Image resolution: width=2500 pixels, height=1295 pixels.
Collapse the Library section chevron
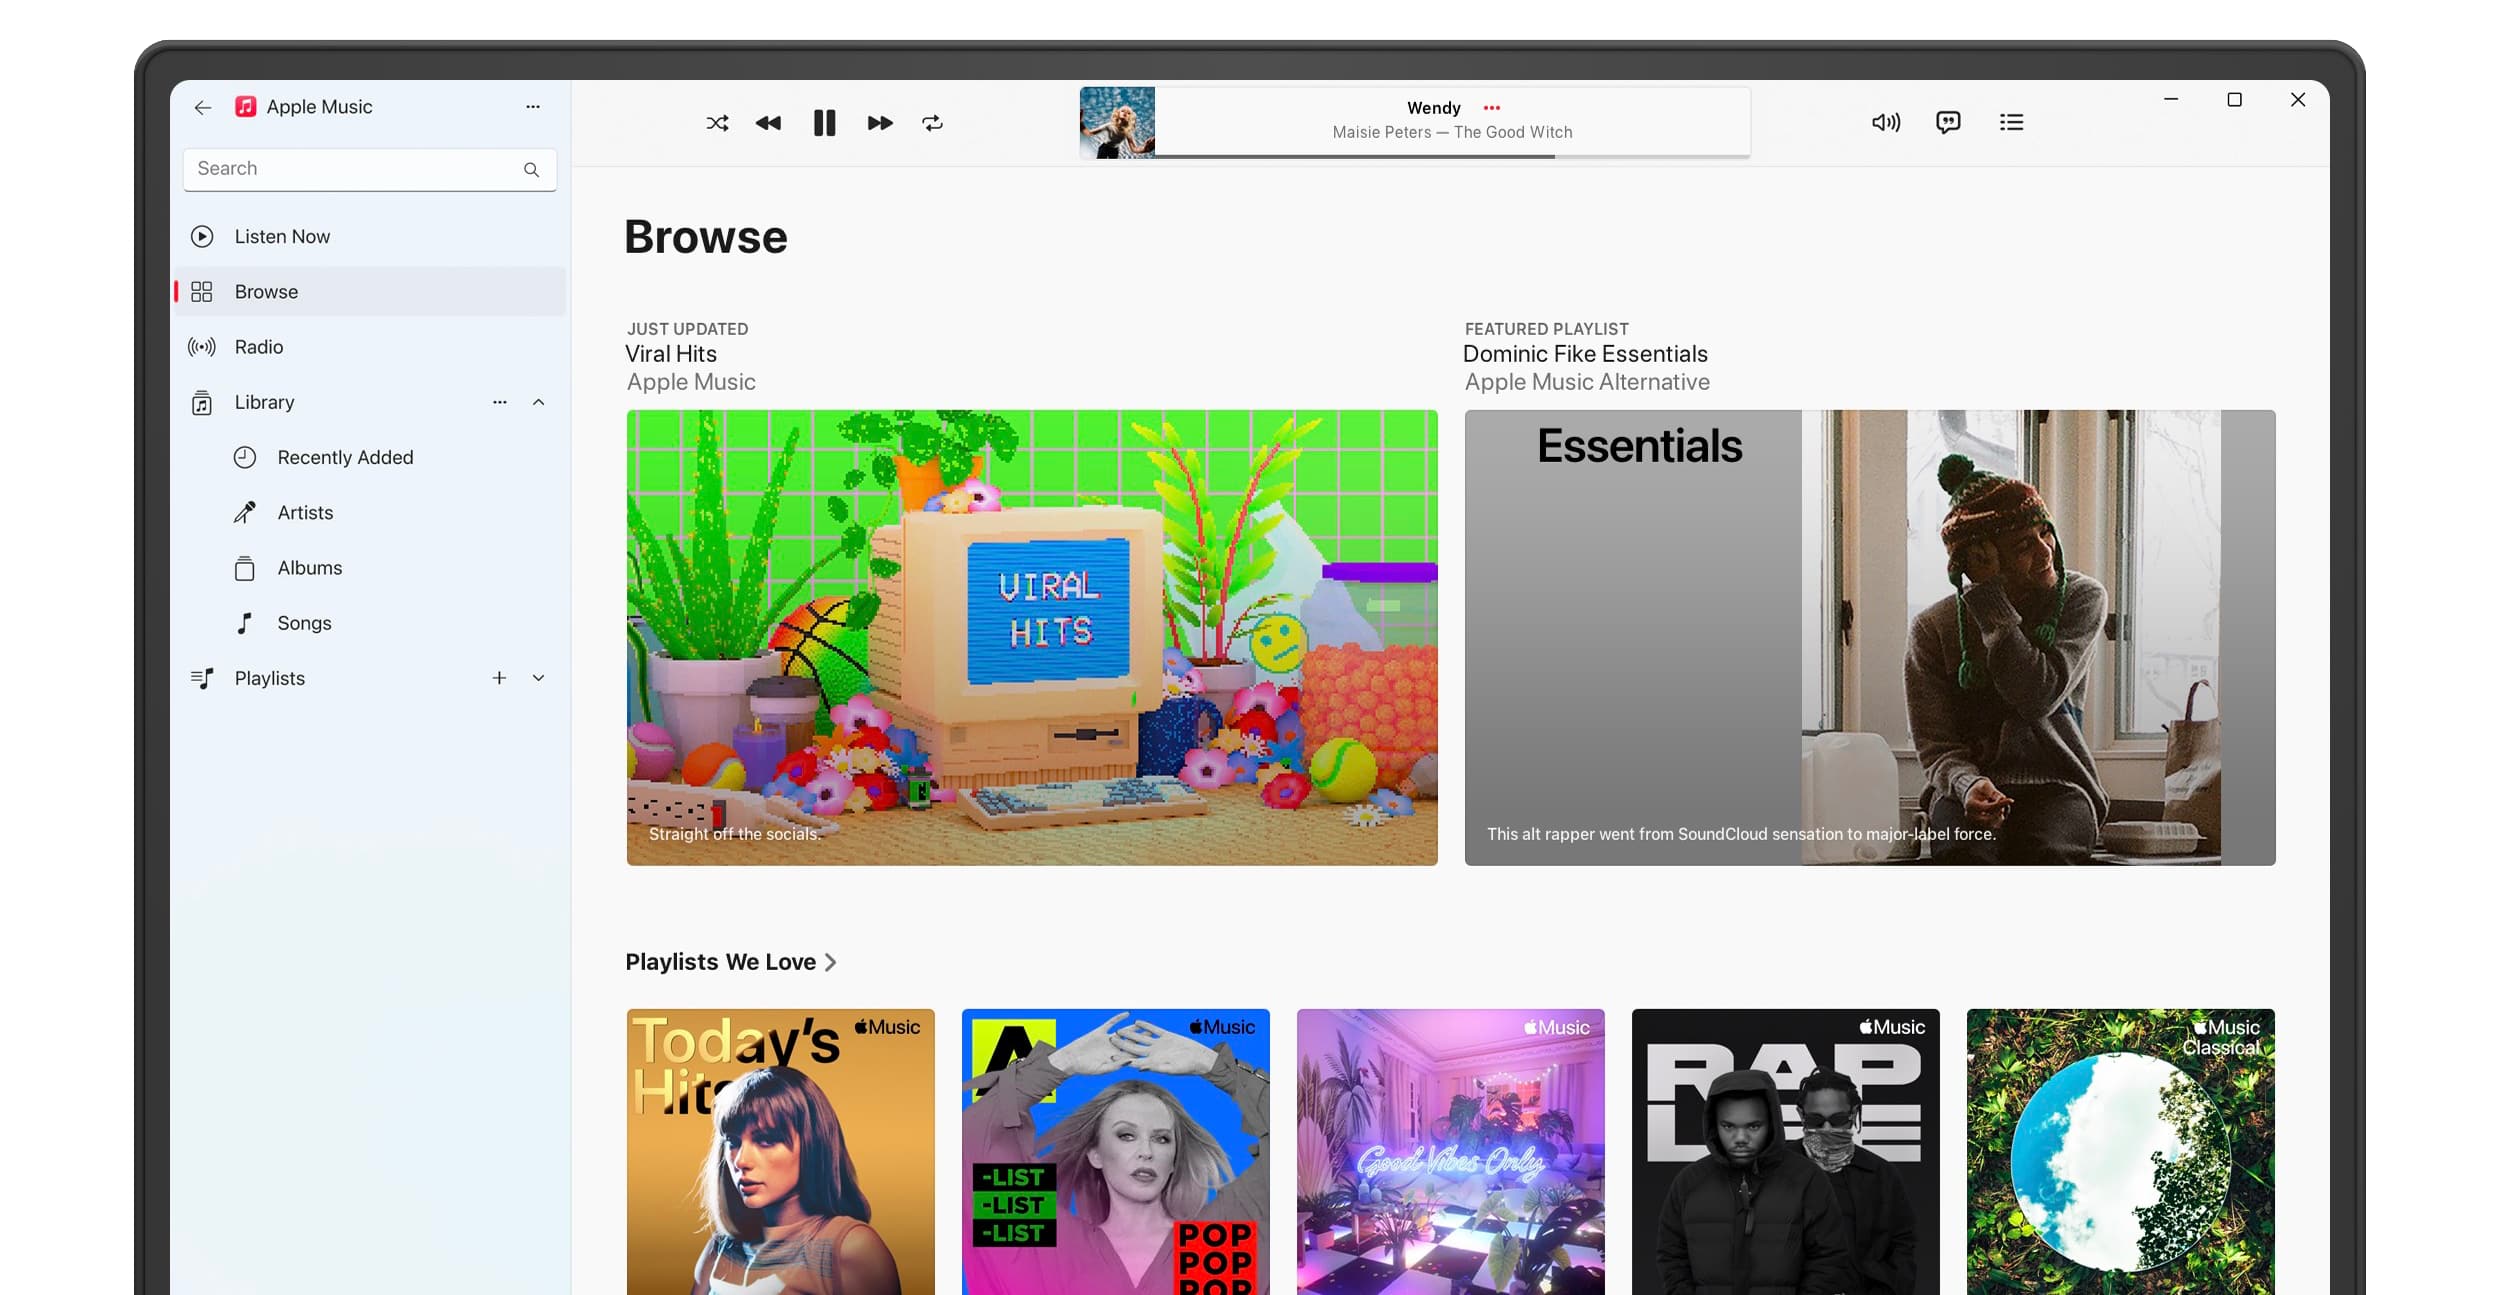click(539, 402)
